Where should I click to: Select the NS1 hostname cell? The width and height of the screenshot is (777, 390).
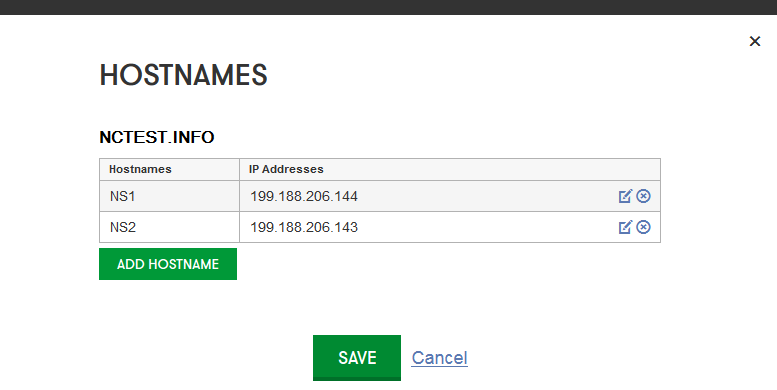[x=169, y=196]
